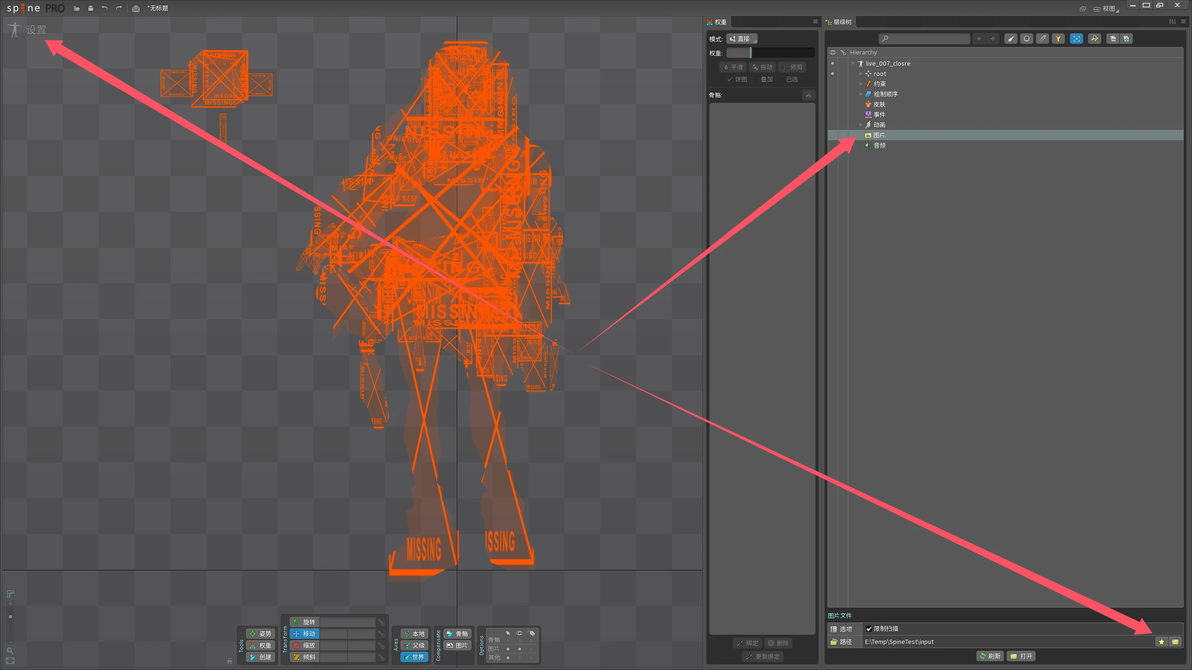Adjust the 权重 weight slider
Viewport: 1192px width, 670px height.
pos(770,53)
